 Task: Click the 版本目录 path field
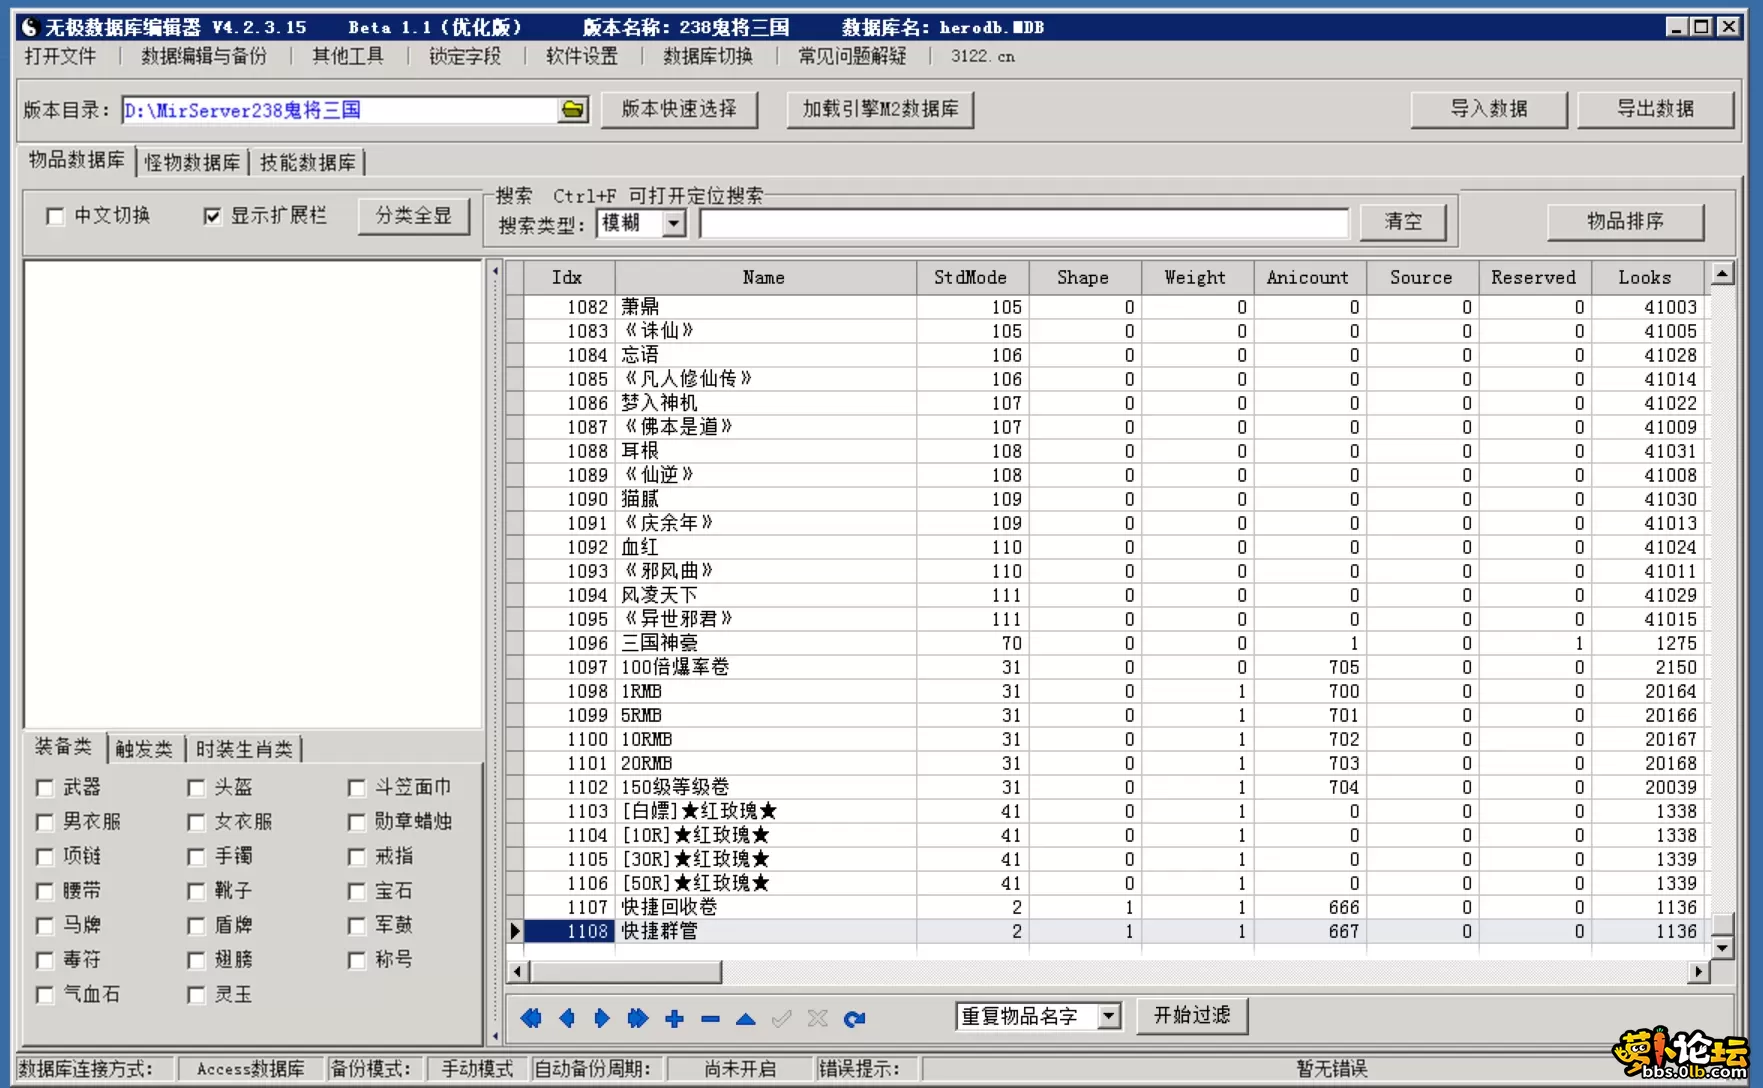coord(339,110)
